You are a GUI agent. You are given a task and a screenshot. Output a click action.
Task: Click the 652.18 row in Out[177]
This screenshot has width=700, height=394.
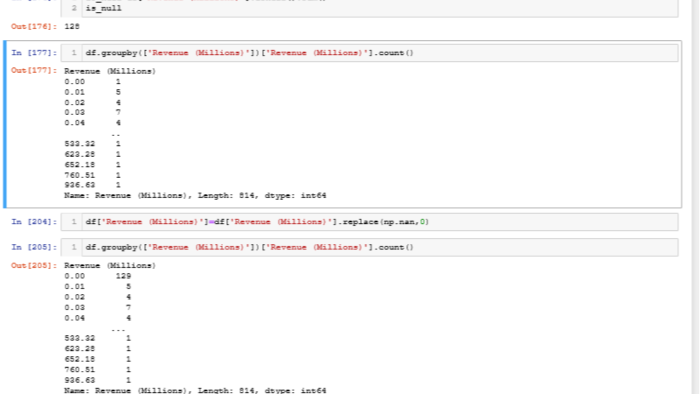coord(92,165)
